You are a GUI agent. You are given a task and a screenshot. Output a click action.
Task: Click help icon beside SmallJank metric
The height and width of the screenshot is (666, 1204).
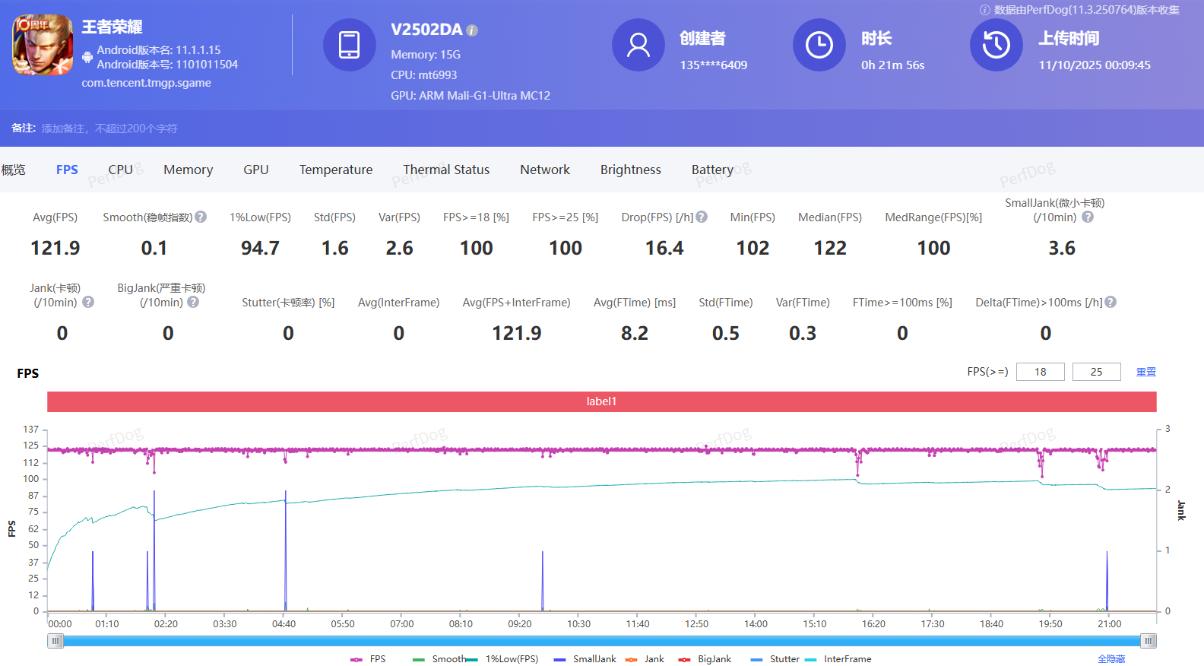(x=1088, y=217)
